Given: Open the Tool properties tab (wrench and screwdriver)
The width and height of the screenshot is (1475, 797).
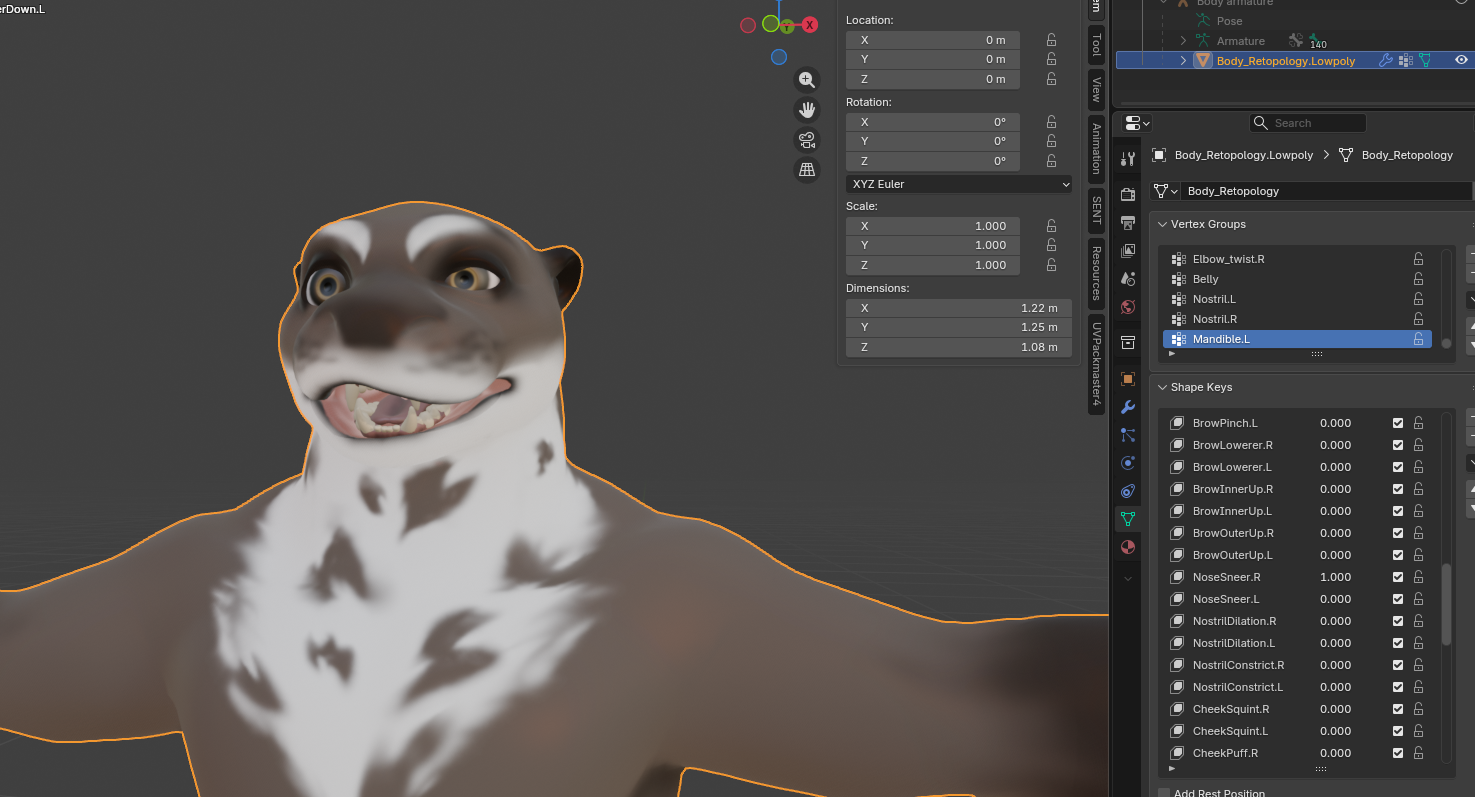Looking at the screenshot, I should 1128,159.
